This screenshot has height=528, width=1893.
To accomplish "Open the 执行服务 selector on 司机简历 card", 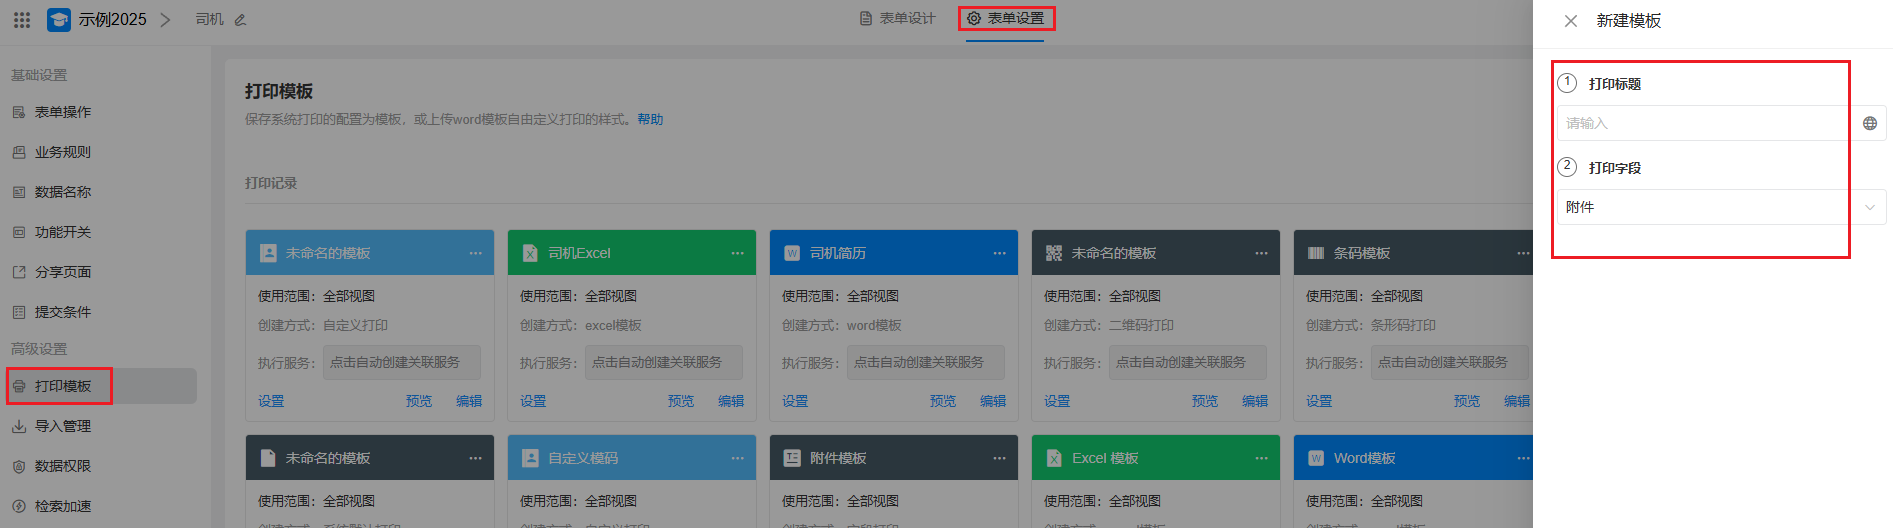I will click(926, 362).
